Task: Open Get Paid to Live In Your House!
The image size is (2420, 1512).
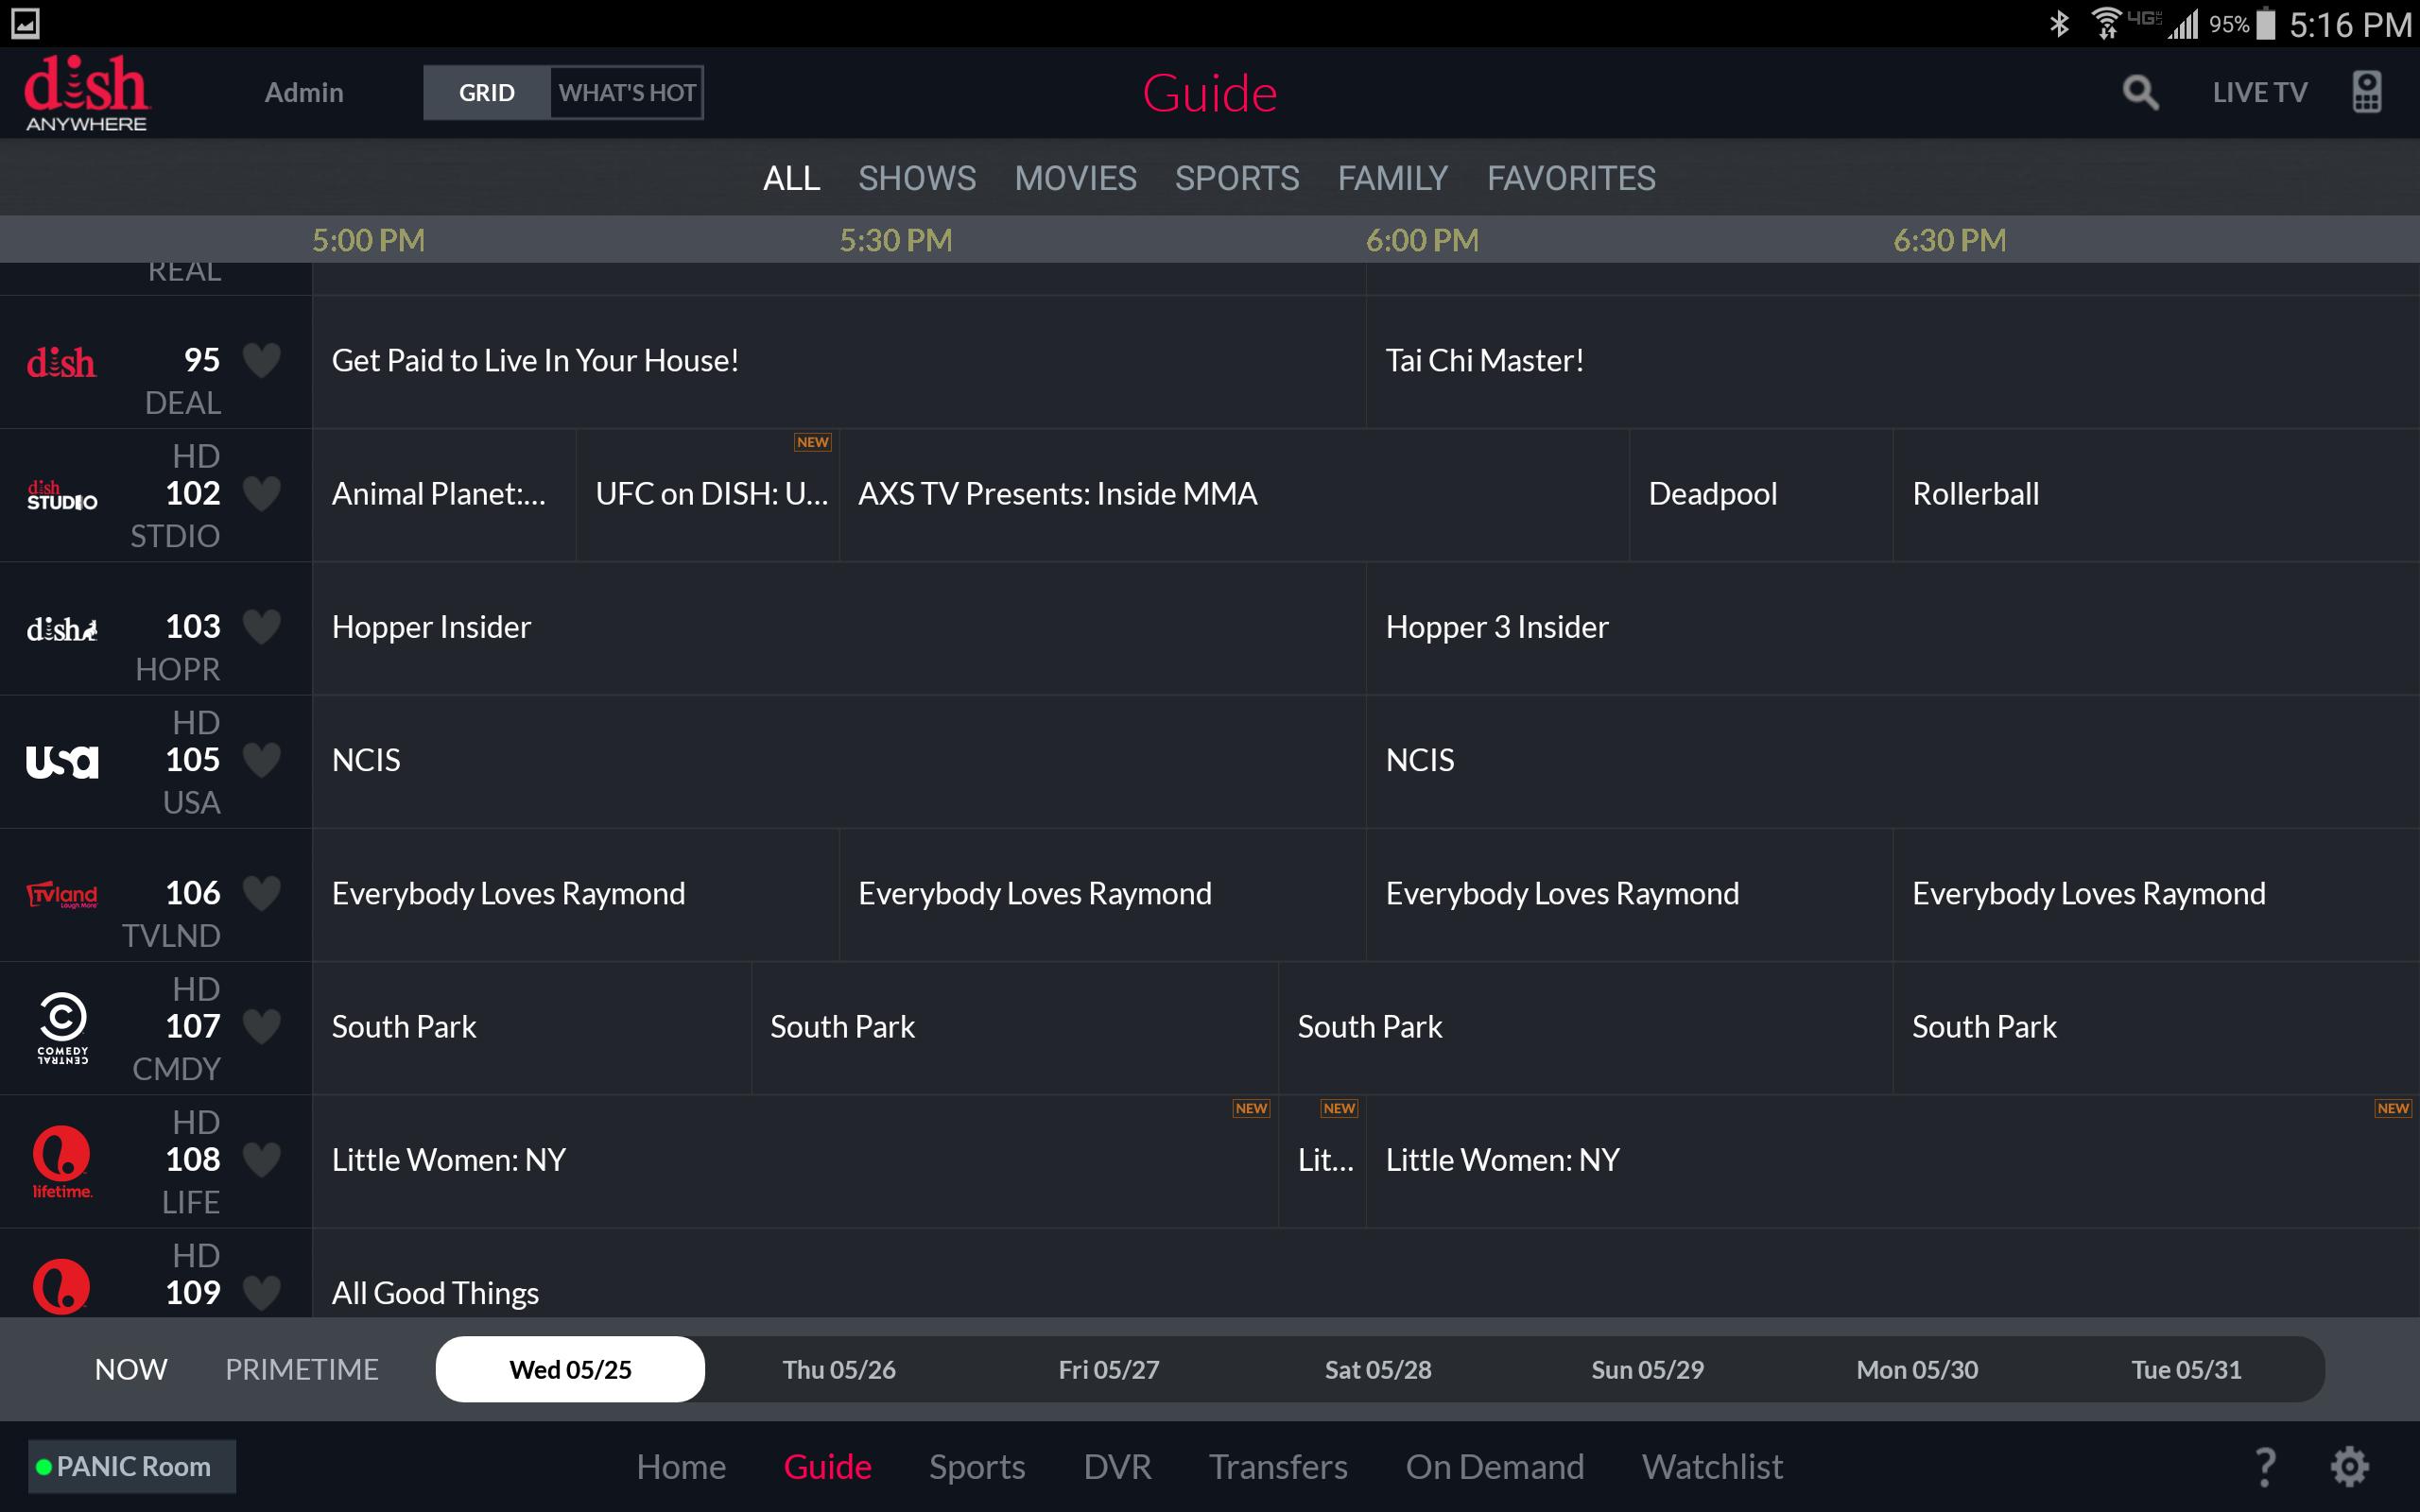Action: (839, 362)
